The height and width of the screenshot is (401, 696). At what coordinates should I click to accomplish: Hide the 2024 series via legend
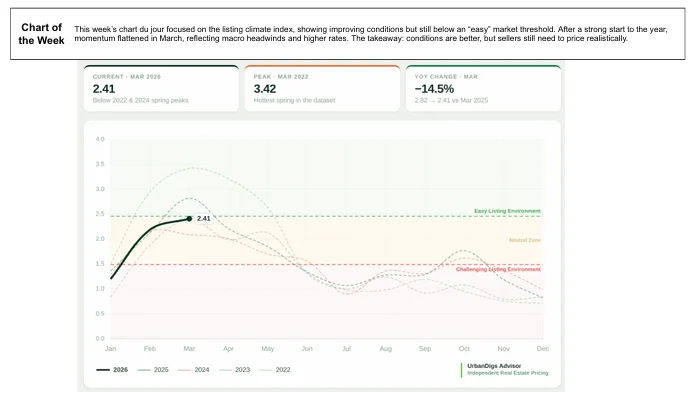coord(192,370)
